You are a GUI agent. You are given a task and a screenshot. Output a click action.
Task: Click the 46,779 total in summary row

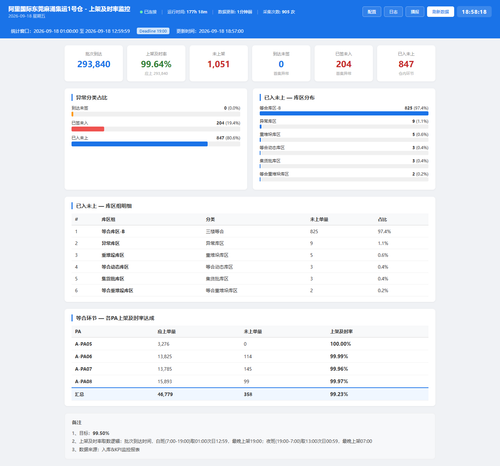point(165,394)
